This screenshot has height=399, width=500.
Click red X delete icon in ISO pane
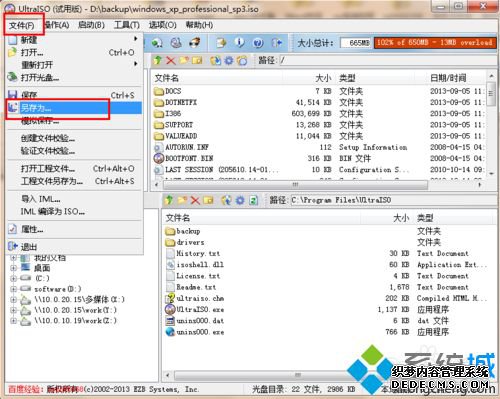click(171, 60)
